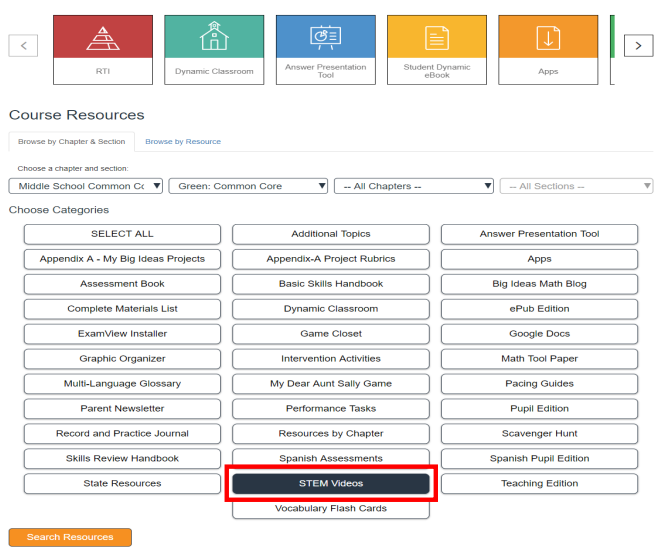This screenshot has width=672, height=555.
Task: Deselect the STEM Videos category
Action: 331,483
